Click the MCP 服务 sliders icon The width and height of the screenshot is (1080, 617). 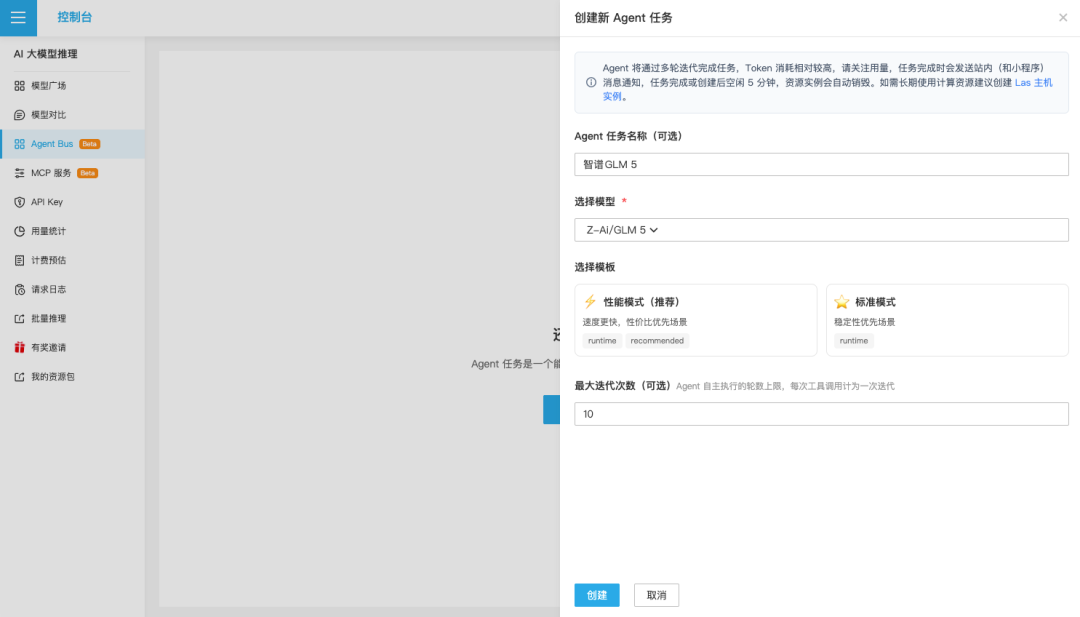[19, 173]
